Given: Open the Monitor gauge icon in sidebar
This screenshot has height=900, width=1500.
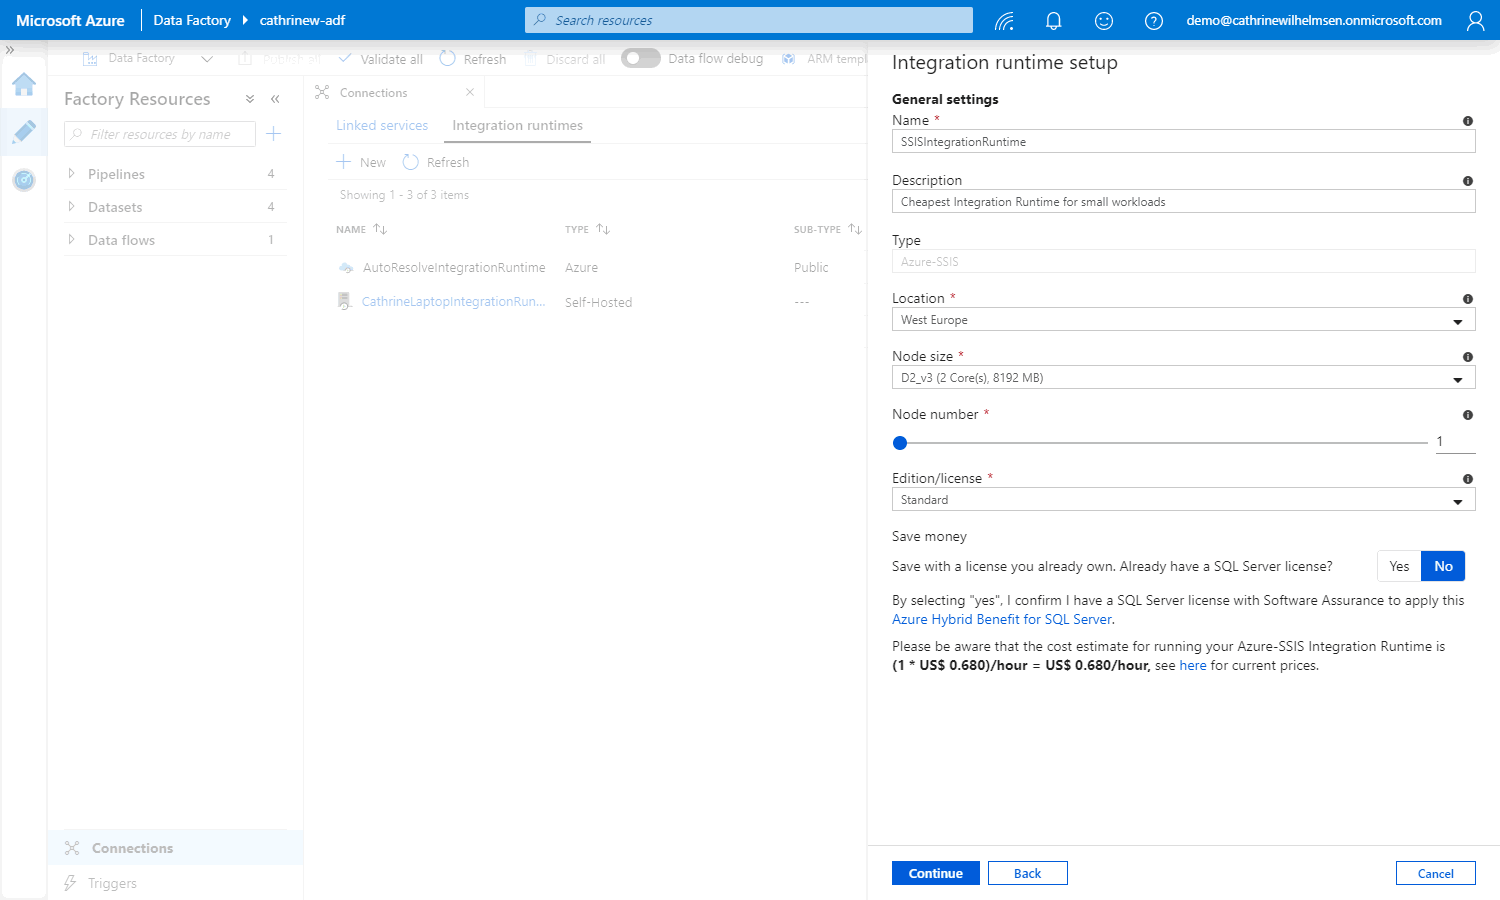Looking at the screenshot, I should point(24,180).
